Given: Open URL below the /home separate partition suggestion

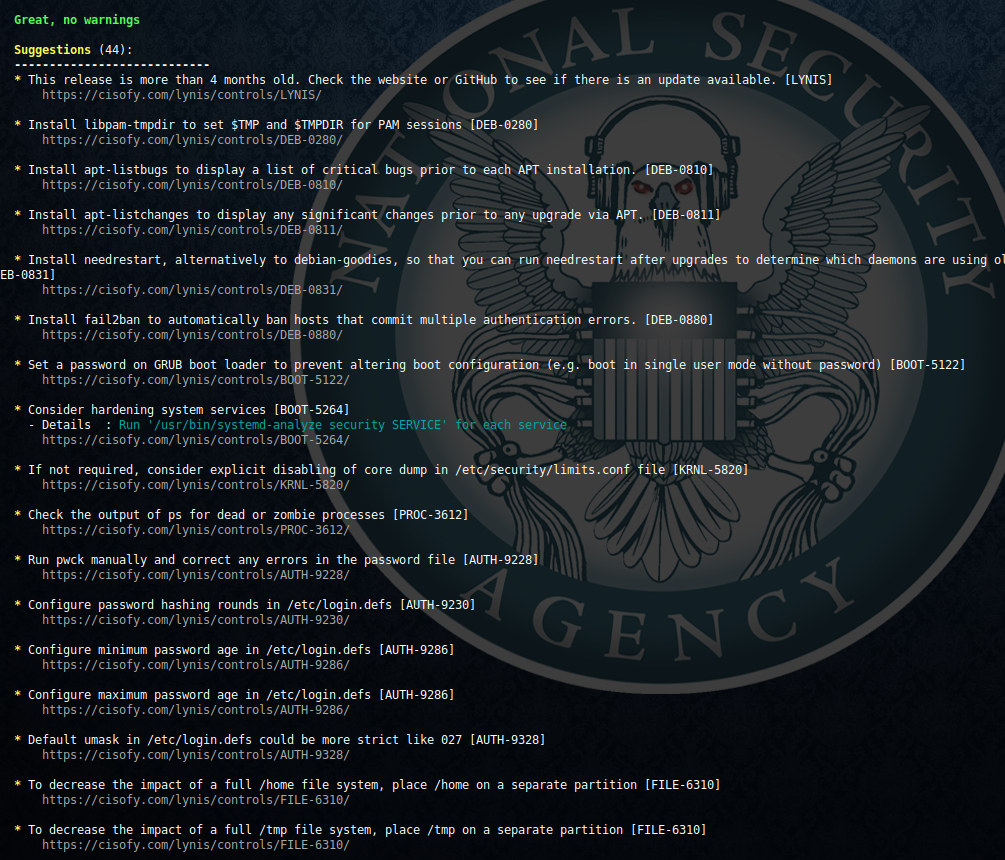Looking at the screenshot, I should 195,800.
